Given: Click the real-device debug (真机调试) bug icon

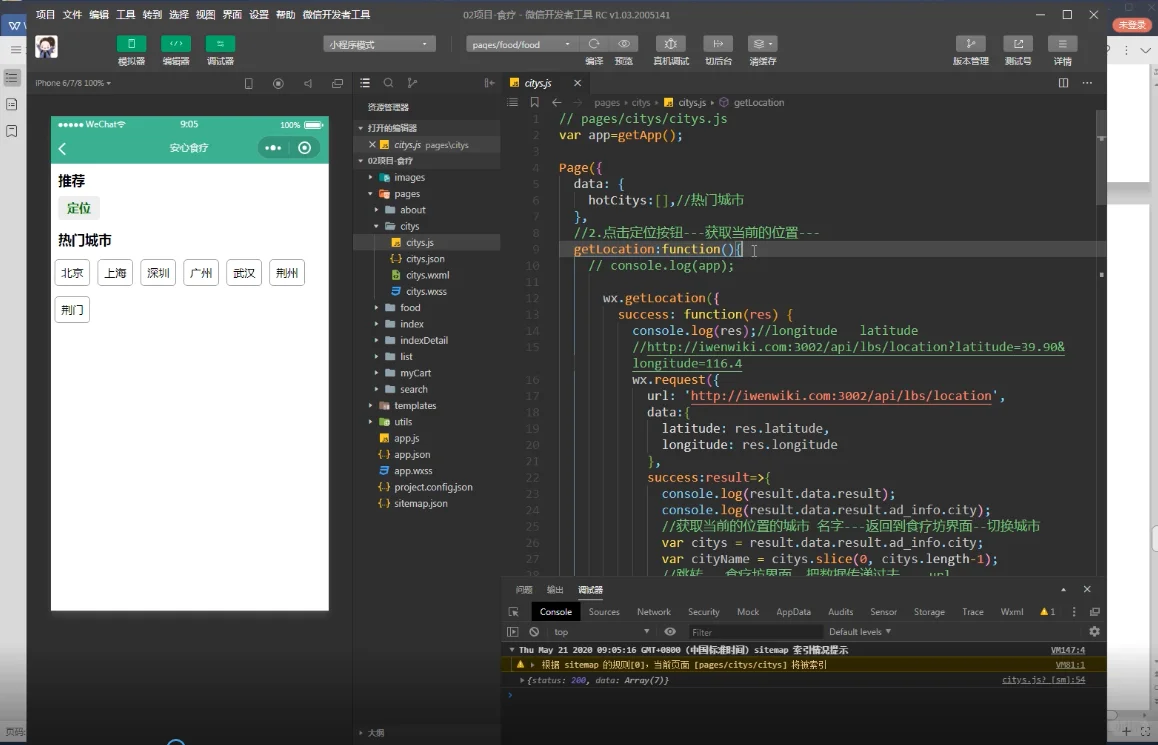Looking at the screenshot, I should coord(670,44).
